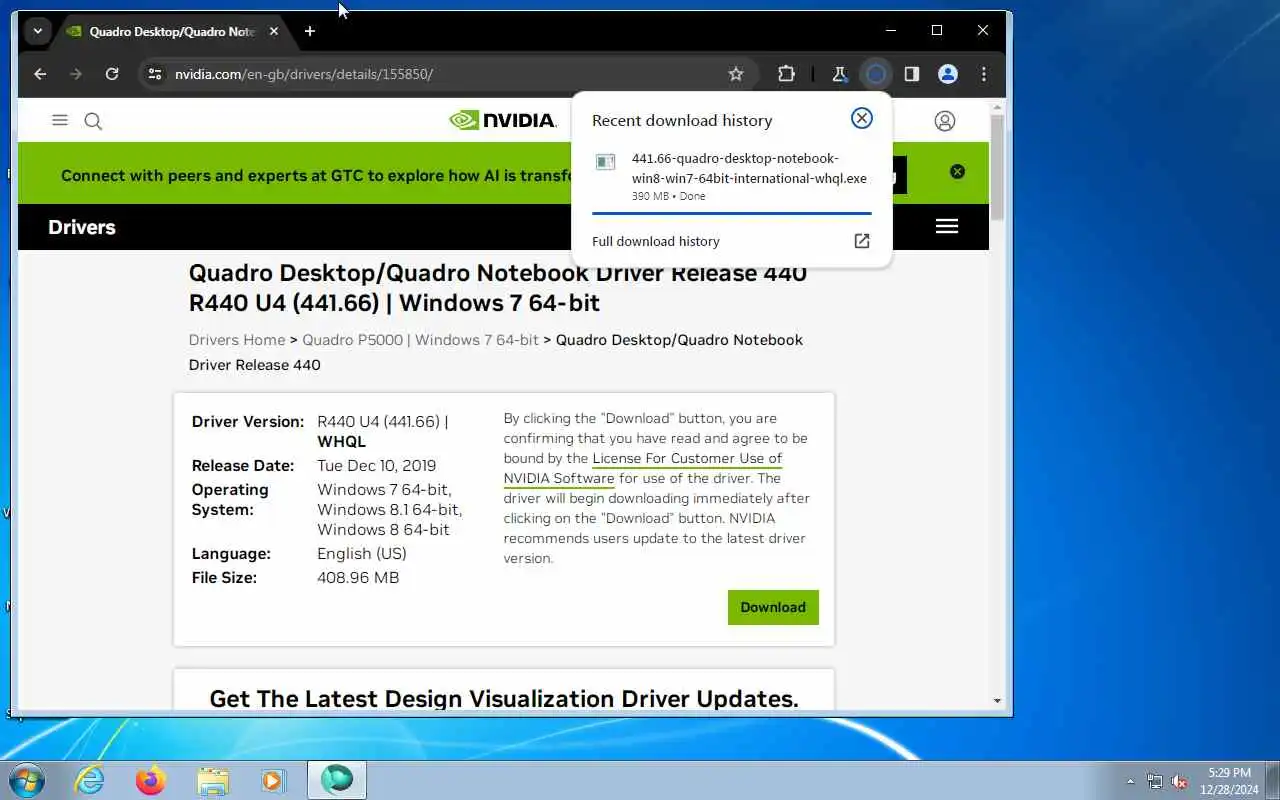Viewport: 1280px width, 800px height.
Task: Close the Quadro Desktop browser tab
Action: [274, 31]
